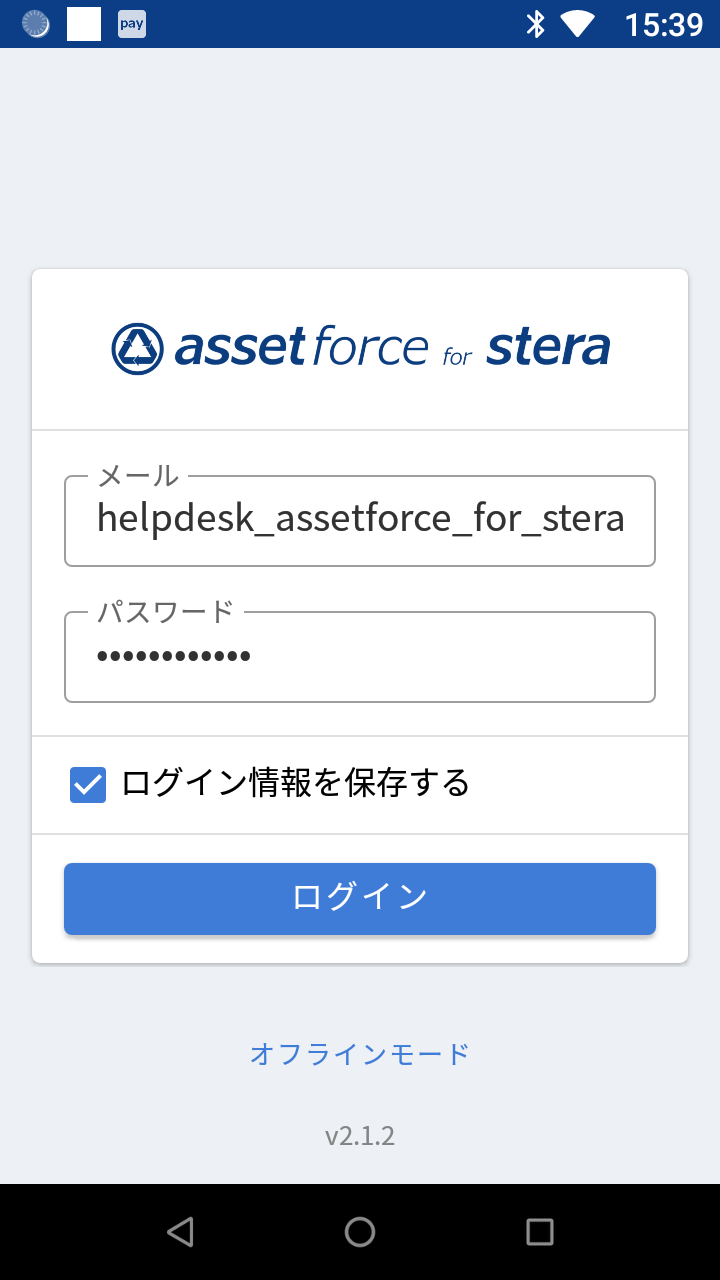Screen dimensions: 720x1280
Task: Tap the v2.1.2 version text
Action: (x=360, y=1136)
